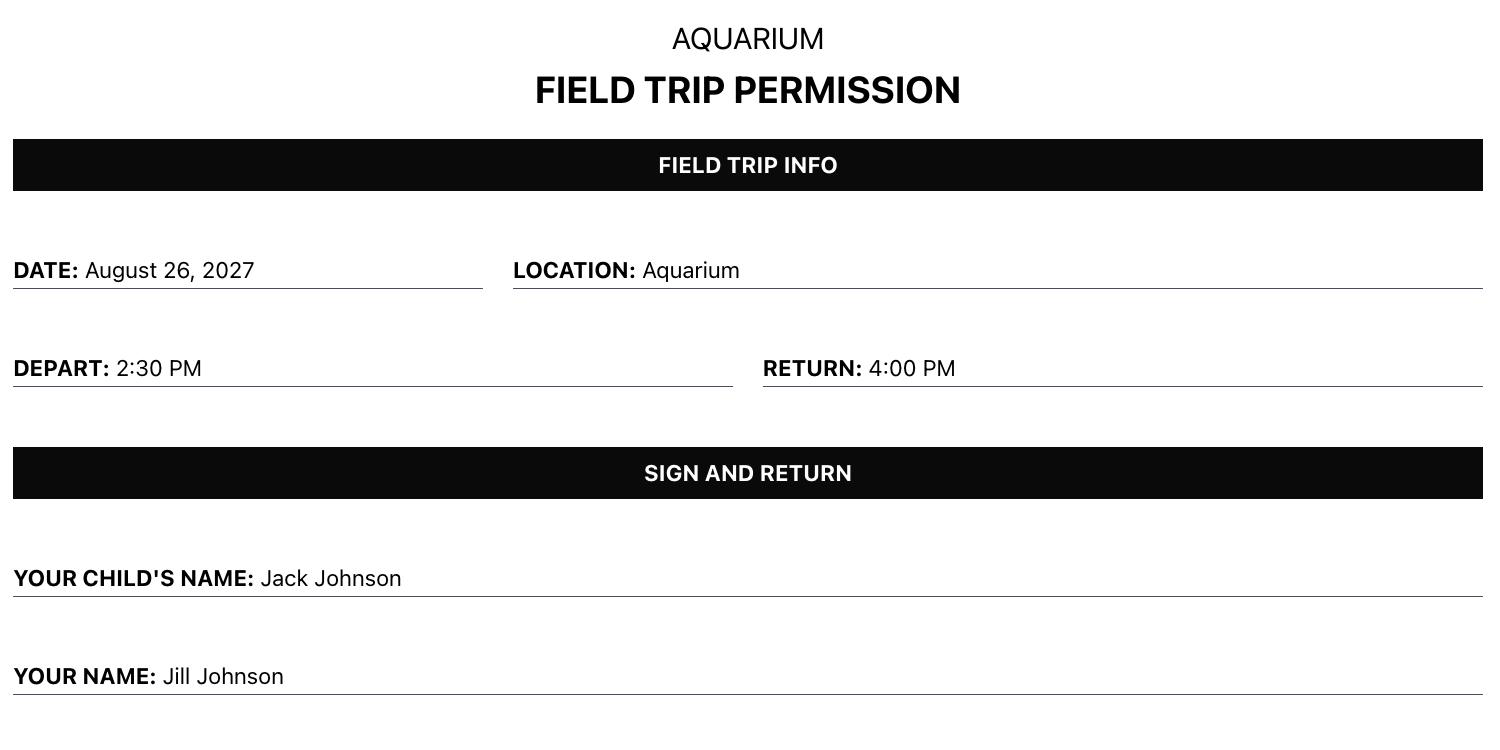
Task: Edit the 4:00 PM return time
Action: pyautogui.click(x=912, y=369)
